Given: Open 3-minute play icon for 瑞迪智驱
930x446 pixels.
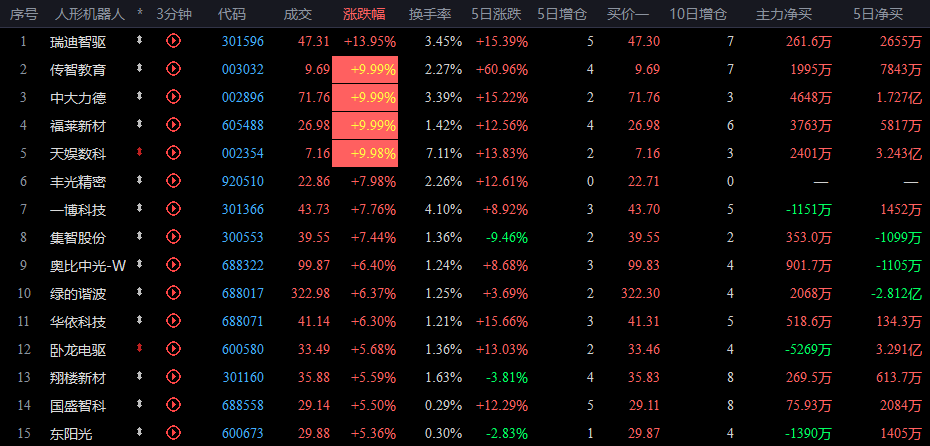Looking at the screenshot, I should [x=173, y=41].
